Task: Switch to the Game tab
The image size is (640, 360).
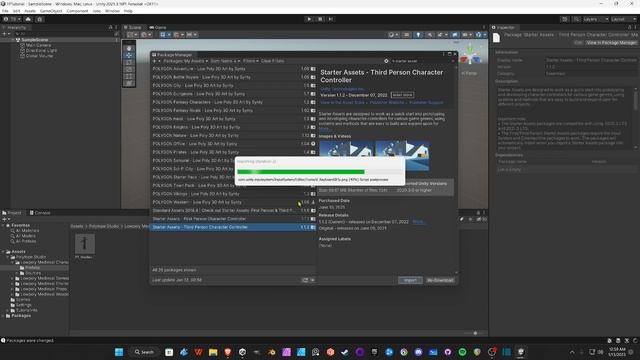Action: 158,27
